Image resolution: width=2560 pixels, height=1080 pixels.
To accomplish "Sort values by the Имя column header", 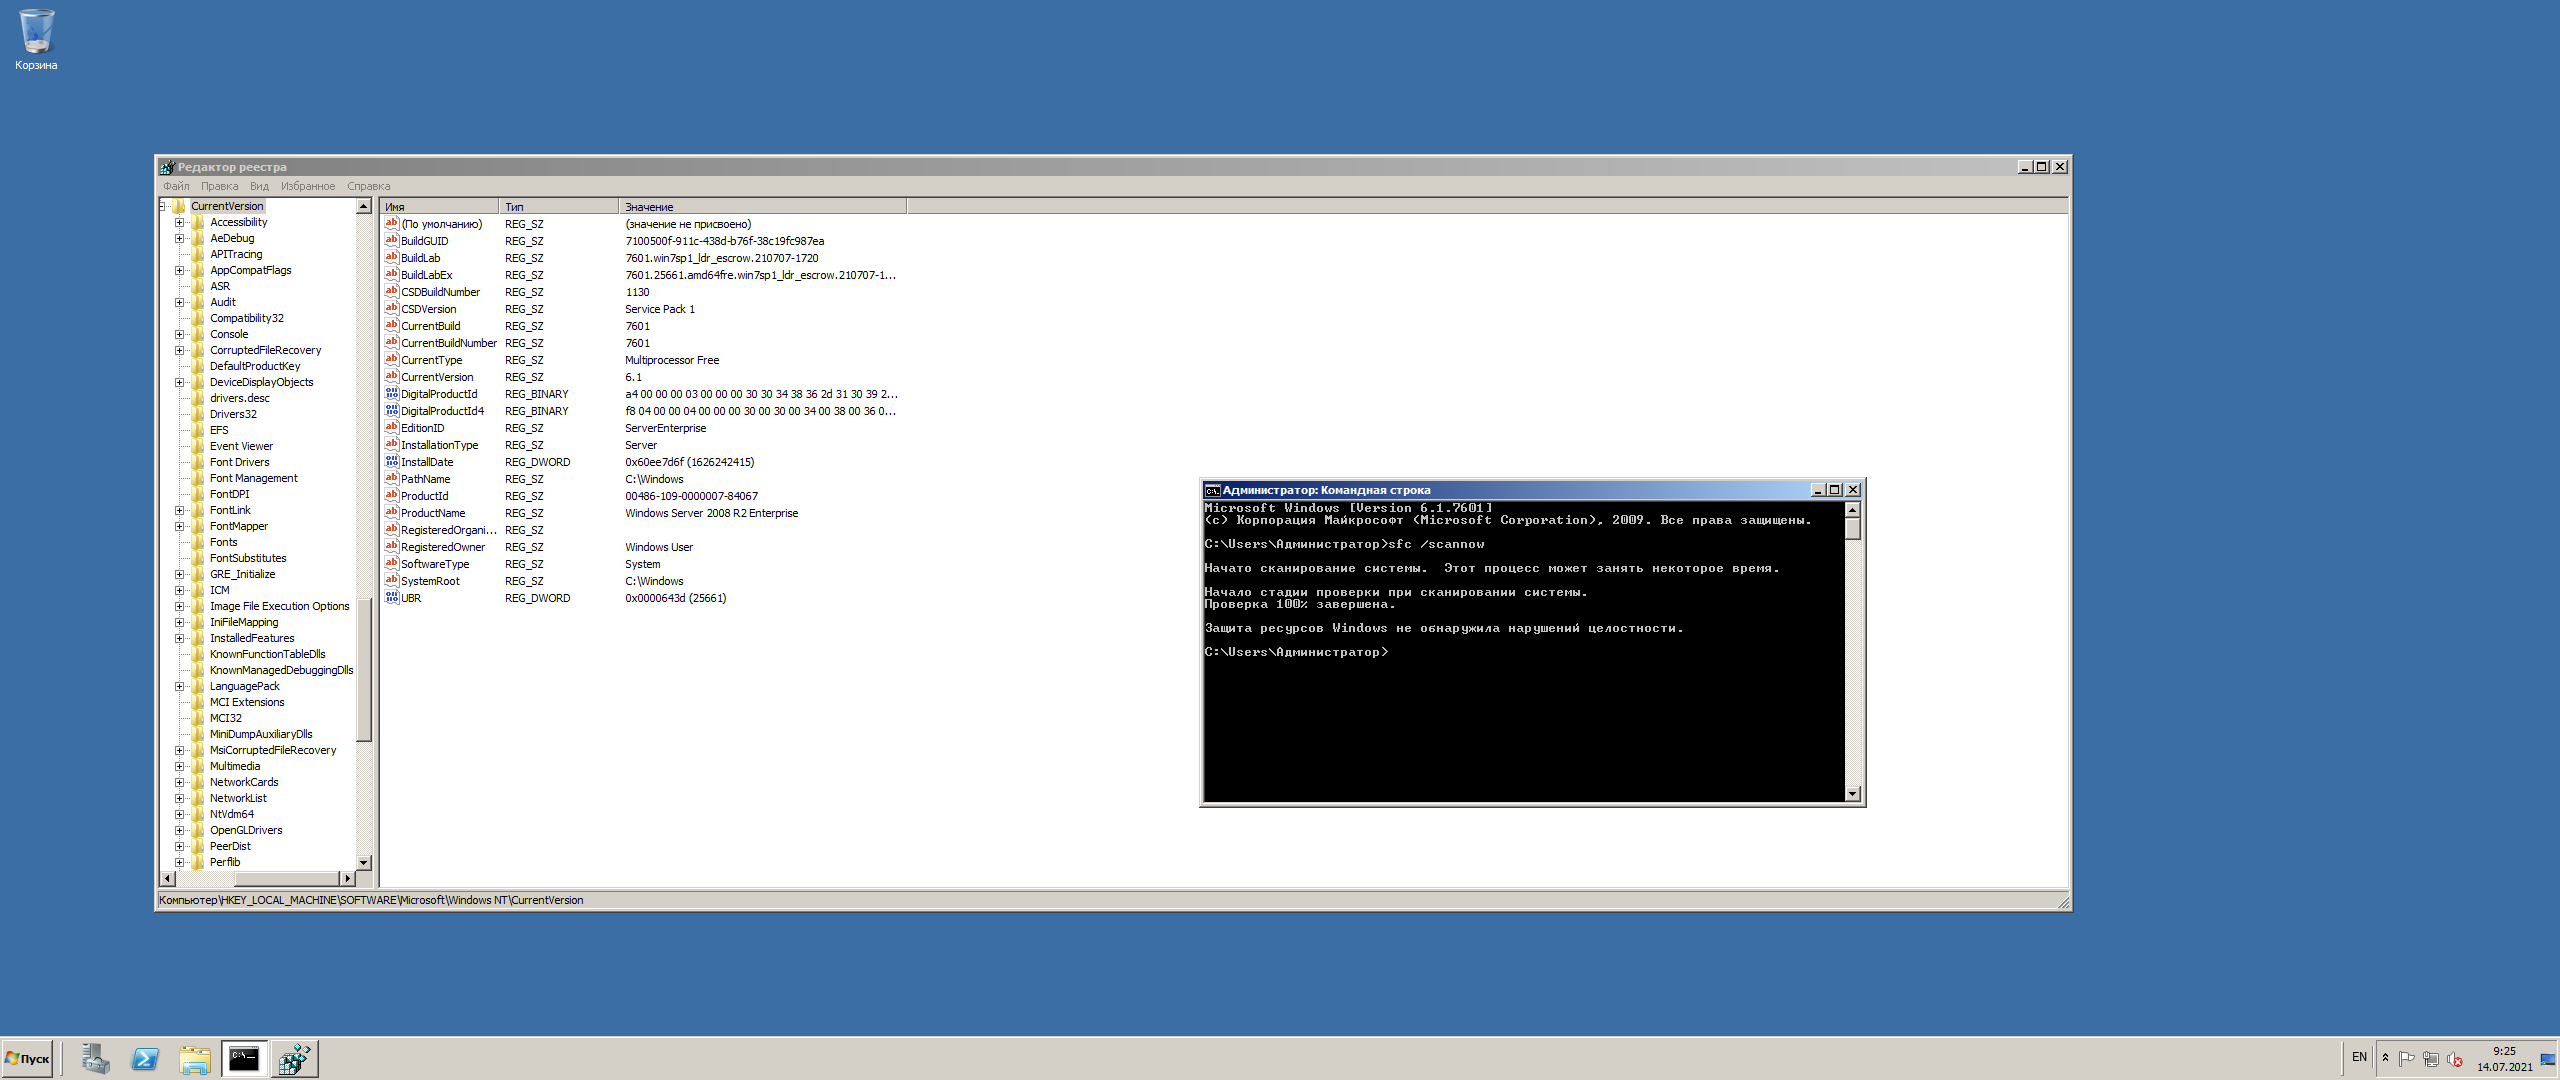I will point(440,207).
